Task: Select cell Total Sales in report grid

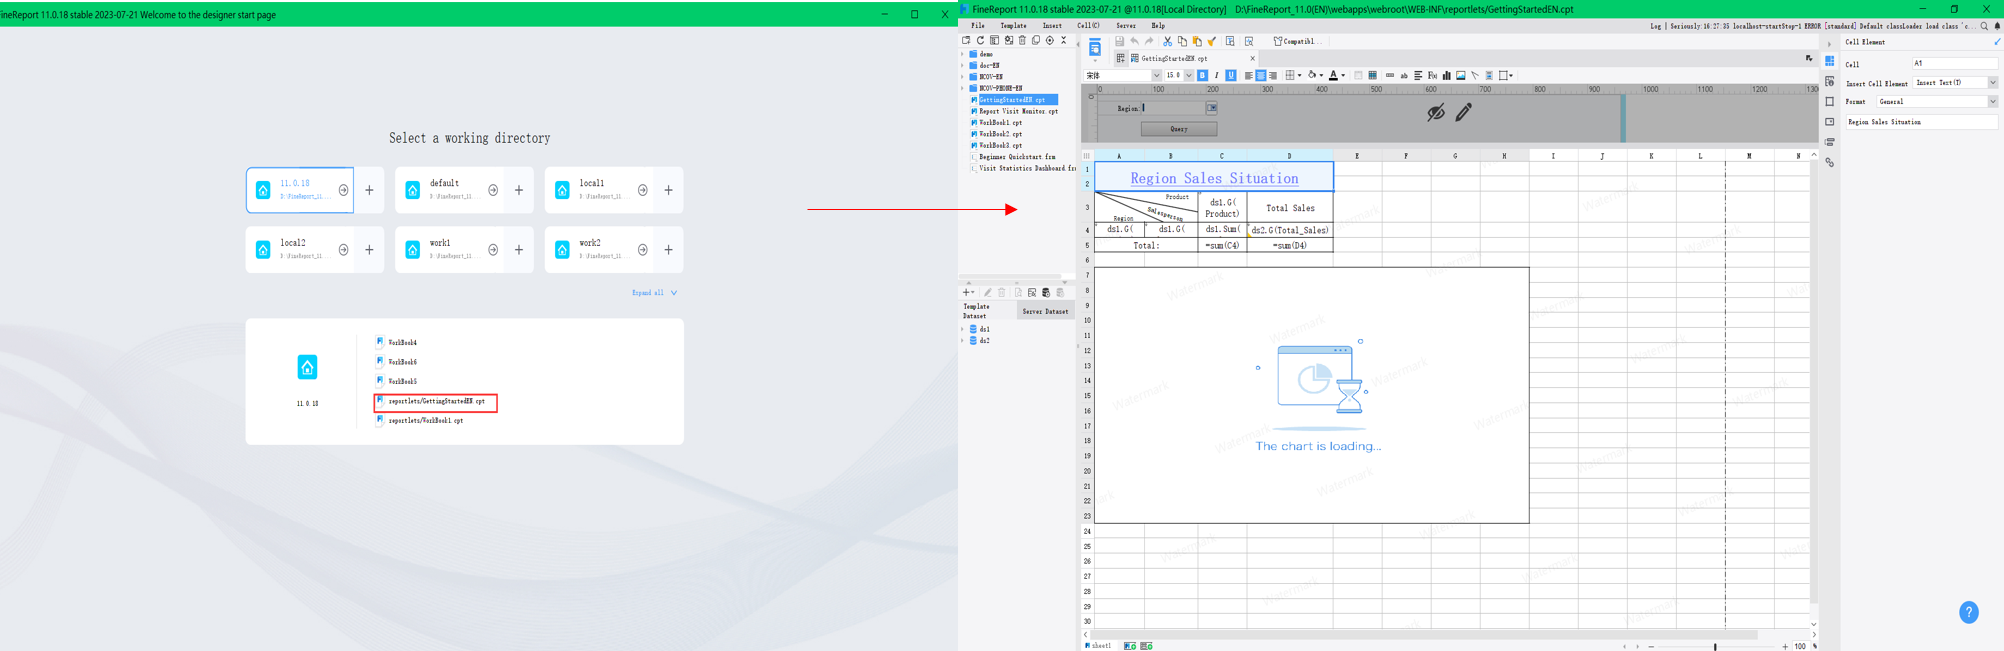Action: click(1290, 208)
